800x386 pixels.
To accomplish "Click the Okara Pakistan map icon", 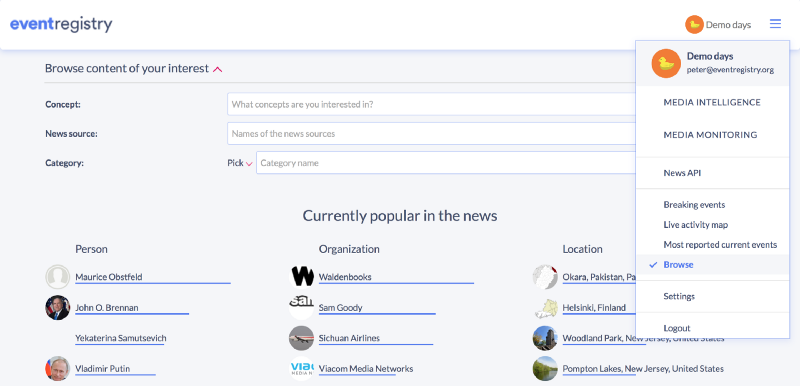I will (545, 277).
